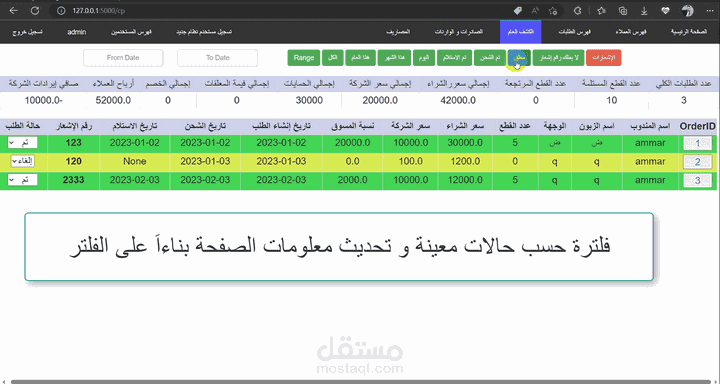
Task: Filter by لا يملك رقم إشعار button
Action: 558,57
